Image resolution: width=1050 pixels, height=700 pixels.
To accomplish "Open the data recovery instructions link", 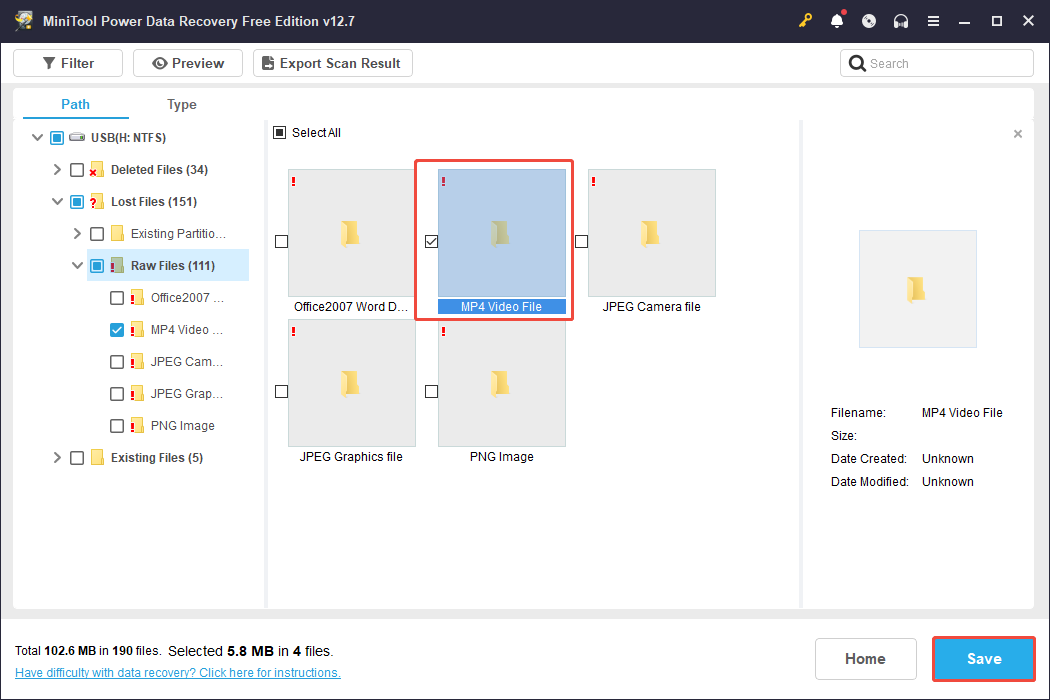I will [177, 673].
